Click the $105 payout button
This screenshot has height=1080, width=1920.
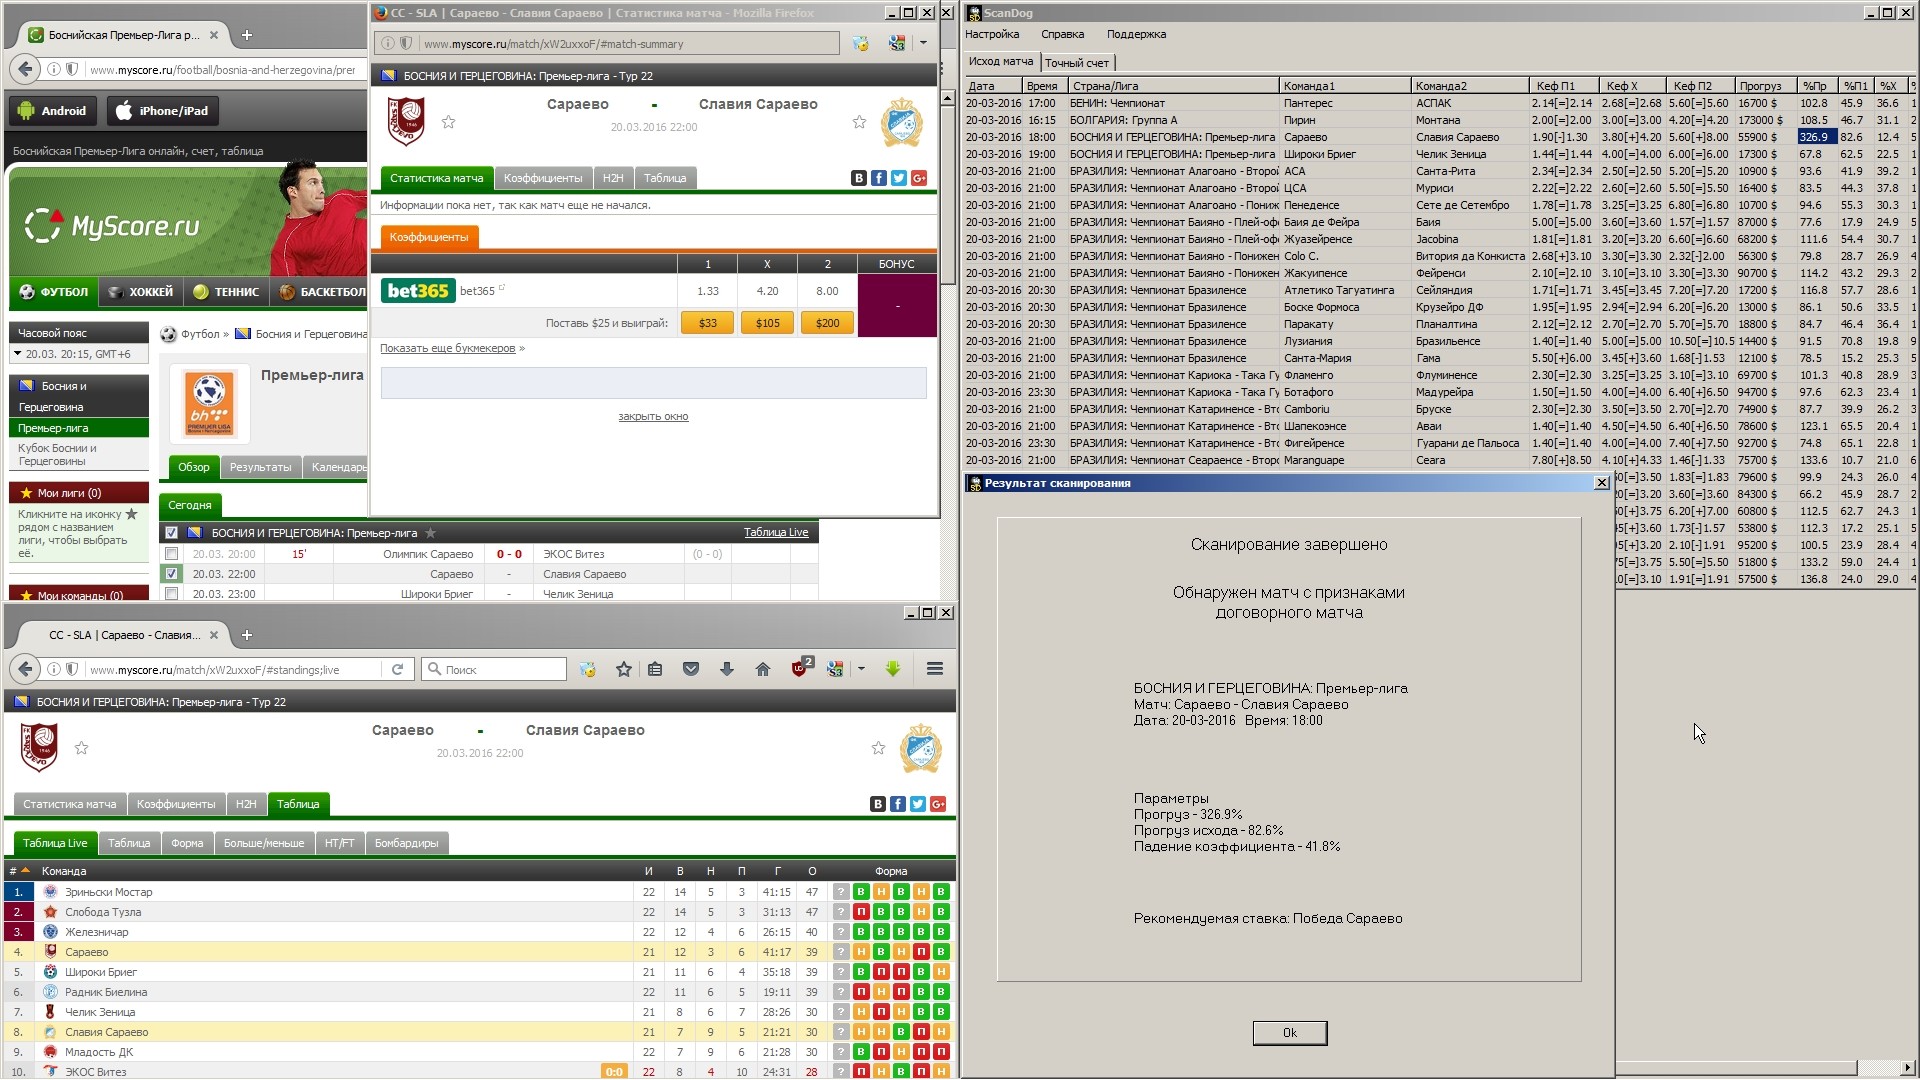[767, 323]
